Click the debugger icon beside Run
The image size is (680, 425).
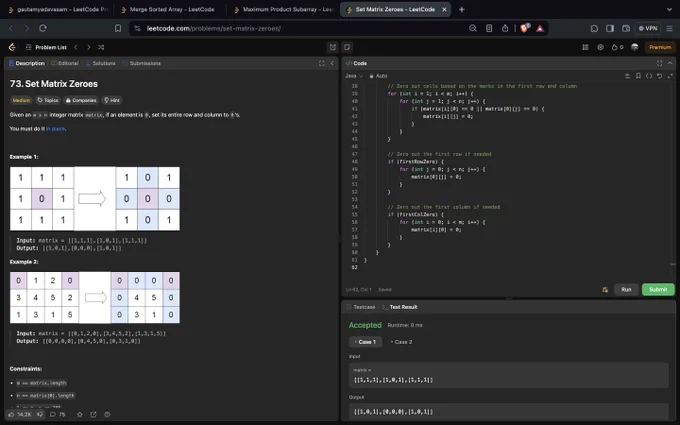pos(605,290)
